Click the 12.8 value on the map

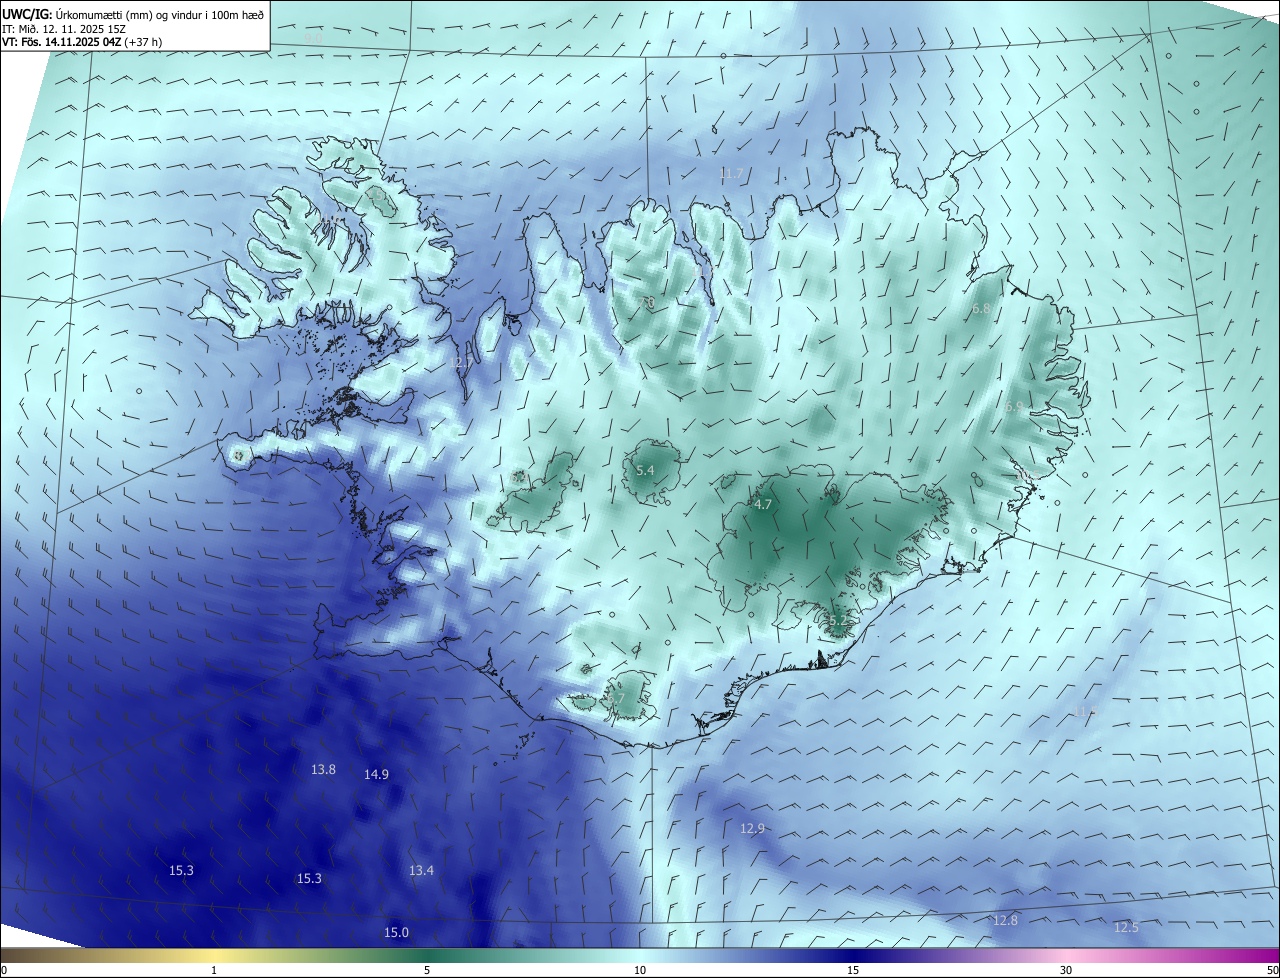tap(1005, 921)
